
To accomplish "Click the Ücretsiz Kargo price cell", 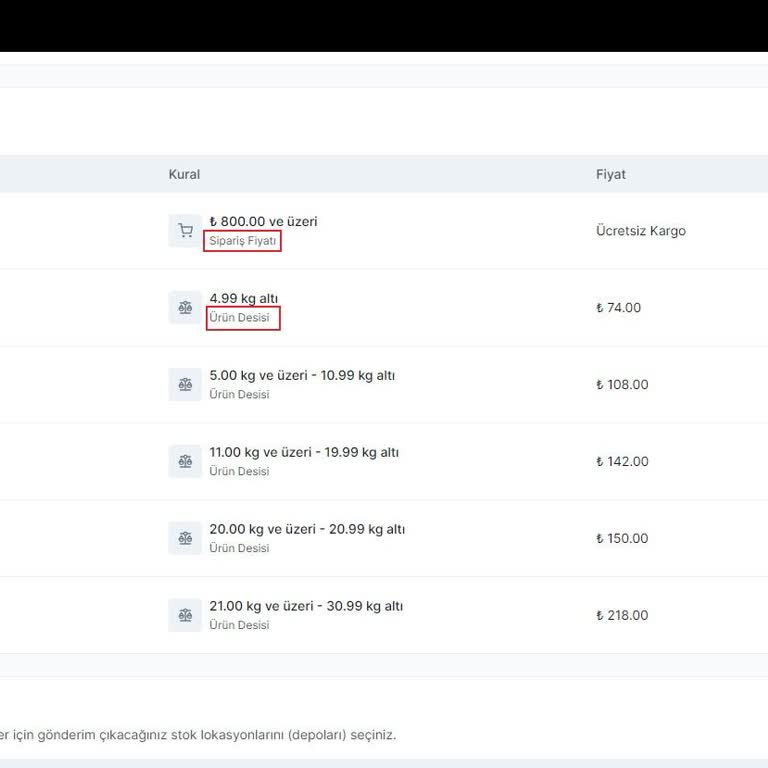I will click(x=640, y=231).
